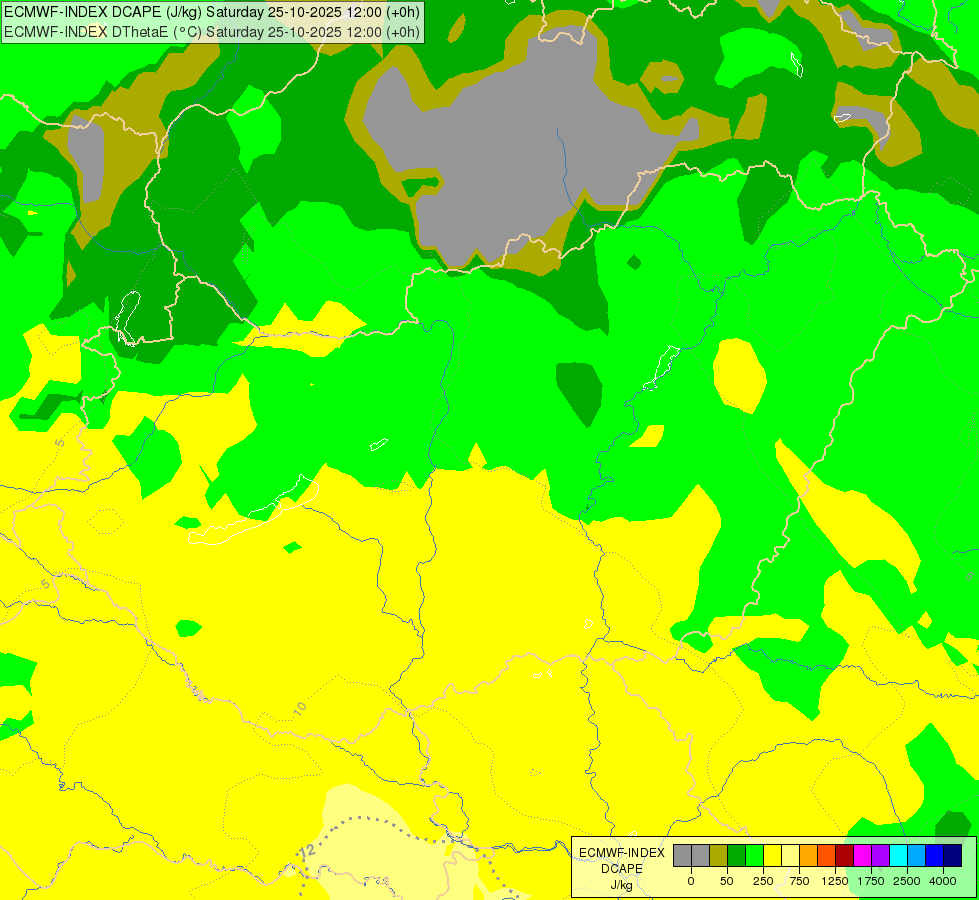Click the legend value 1250
Viewport: 979px width, 900px height.
(835, 881)
